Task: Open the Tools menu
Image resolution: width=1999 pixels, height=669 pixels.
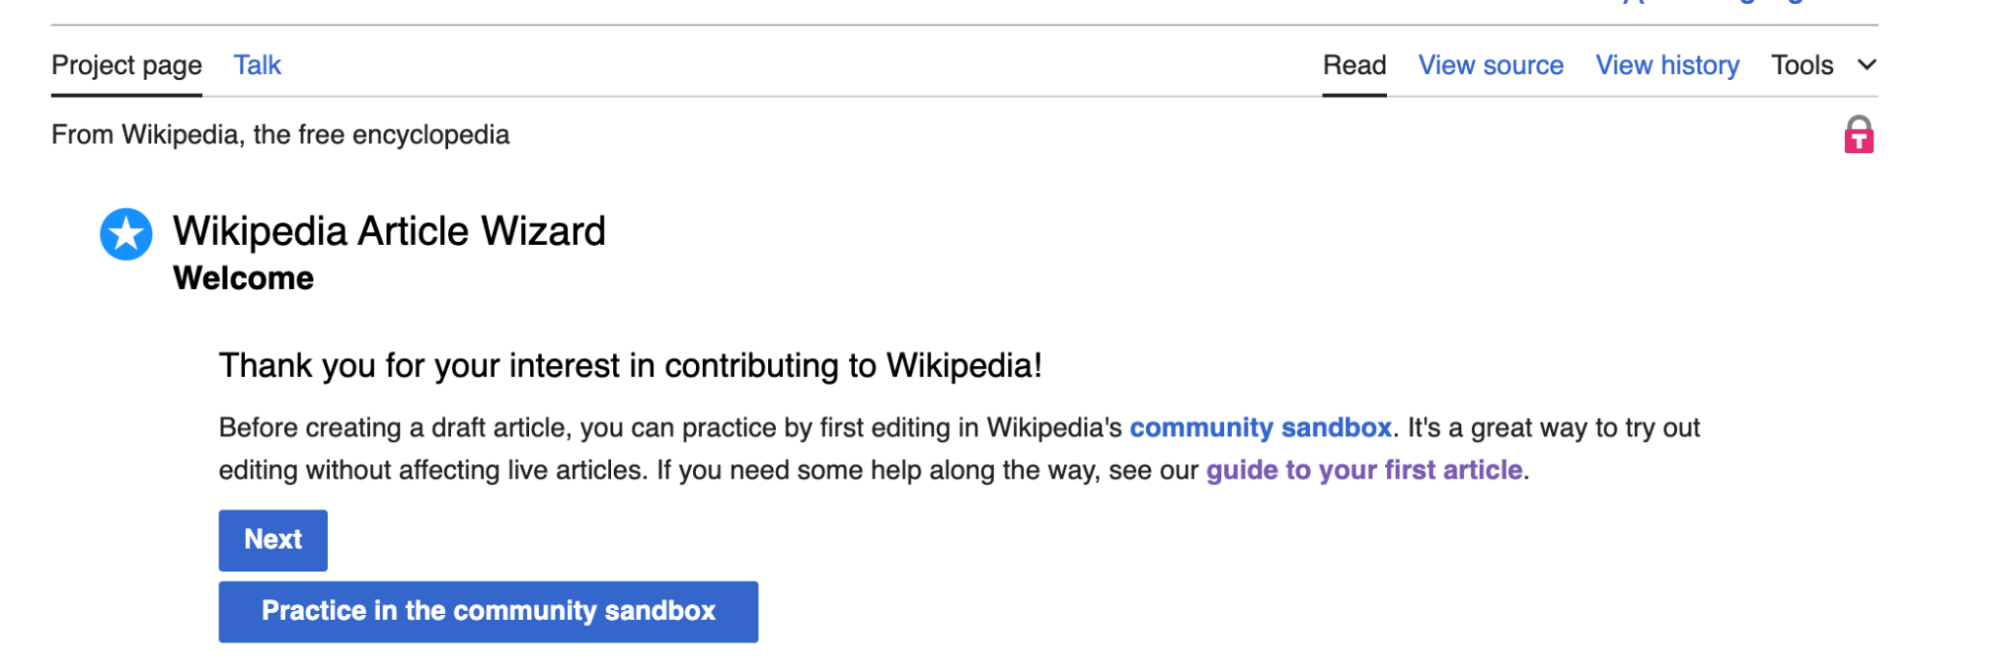Action: click(1801, 65)
